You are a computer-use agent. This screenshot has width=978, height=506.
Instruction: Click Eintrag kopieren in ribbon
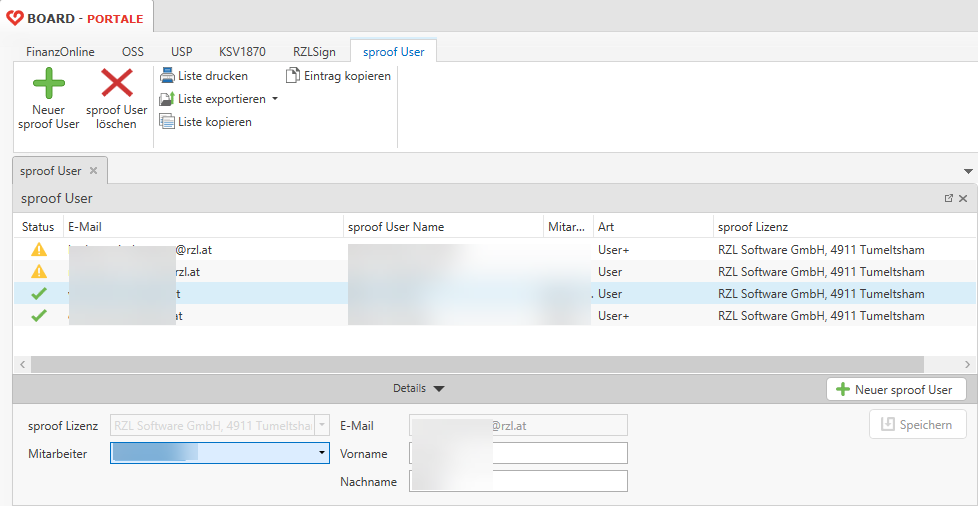[x=338, y=76]
